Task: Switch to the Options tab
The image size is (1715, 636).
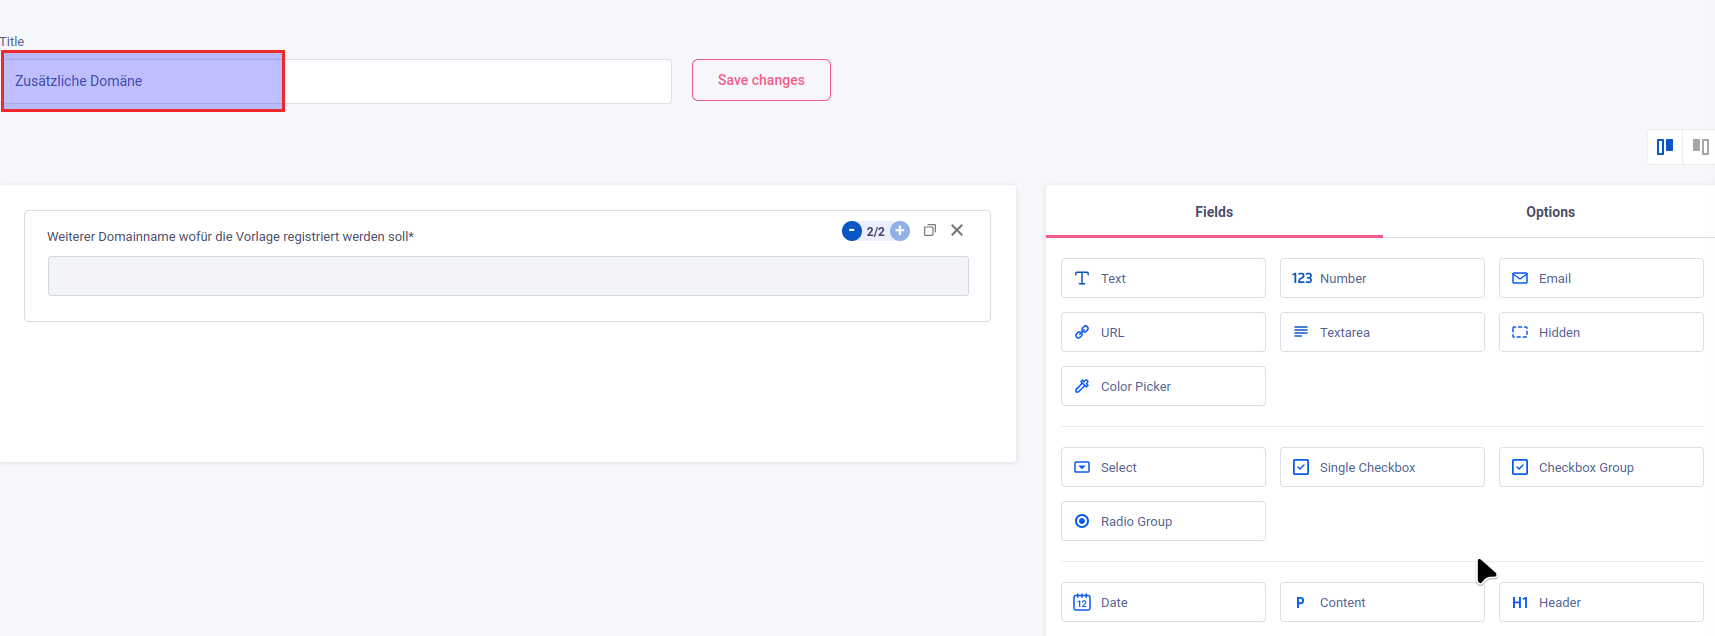Action: (1550, 212)
